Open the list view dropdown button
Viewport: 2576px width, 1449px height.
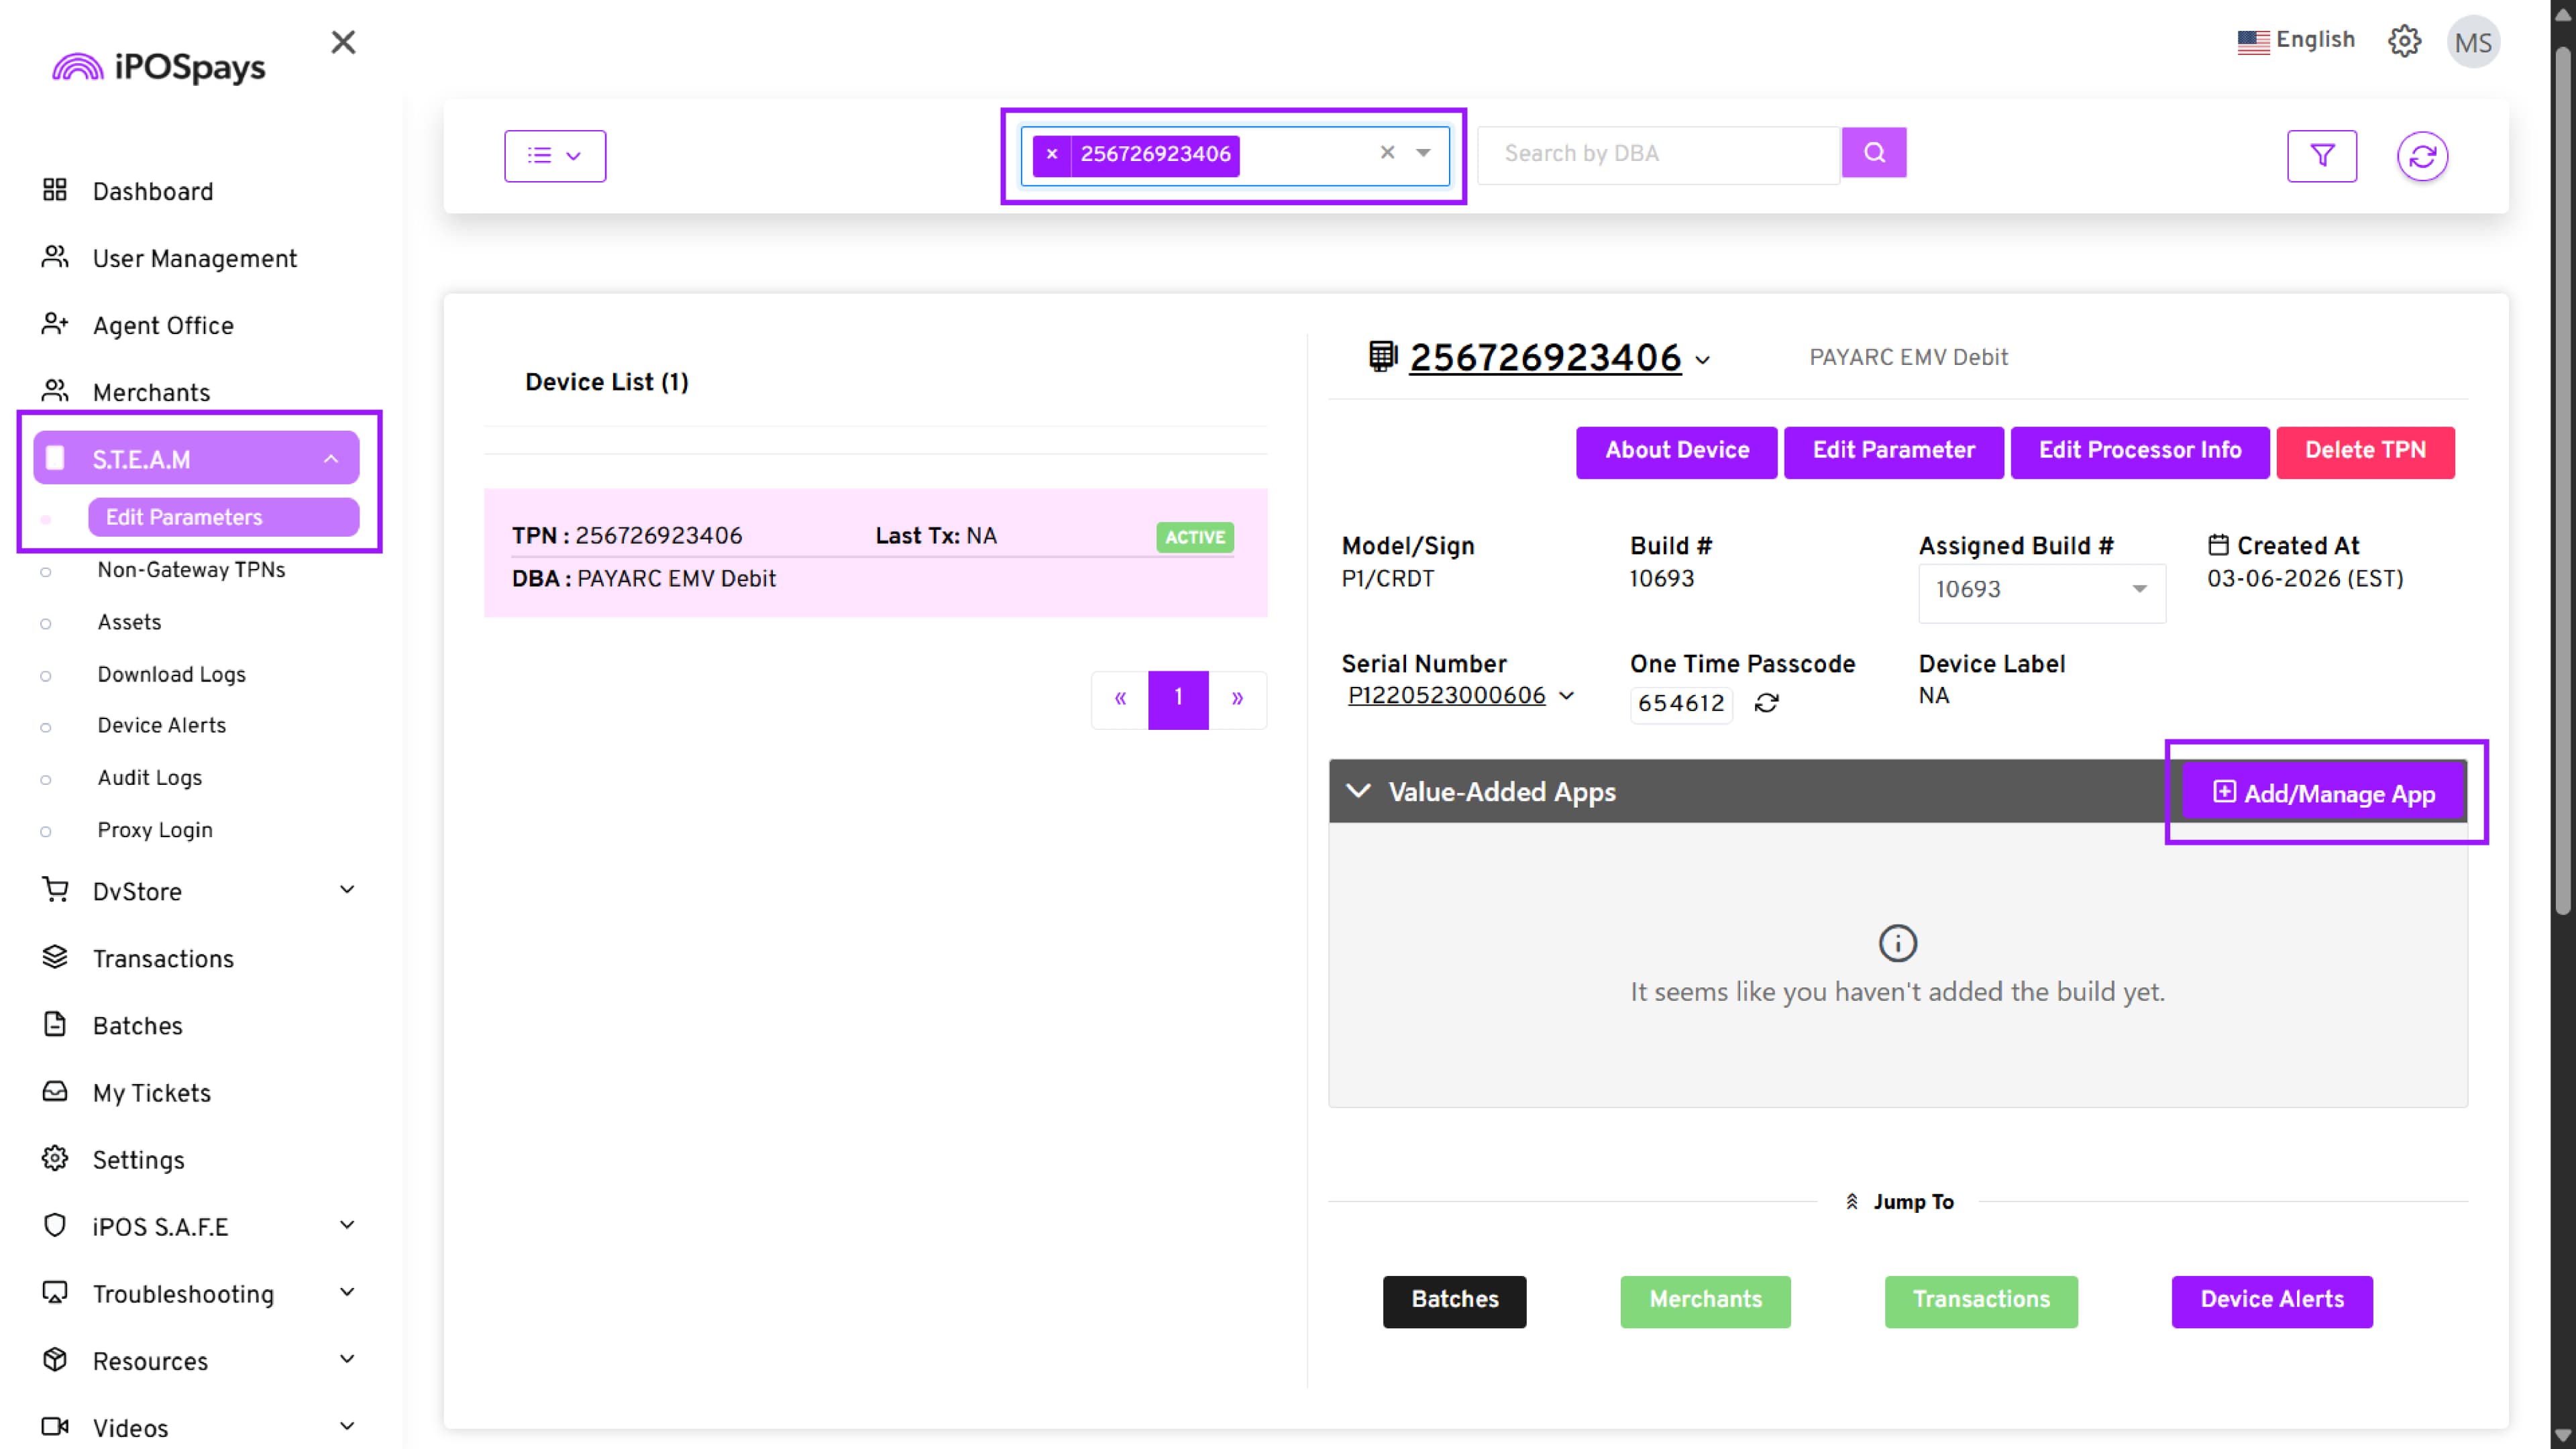point(554,156)
